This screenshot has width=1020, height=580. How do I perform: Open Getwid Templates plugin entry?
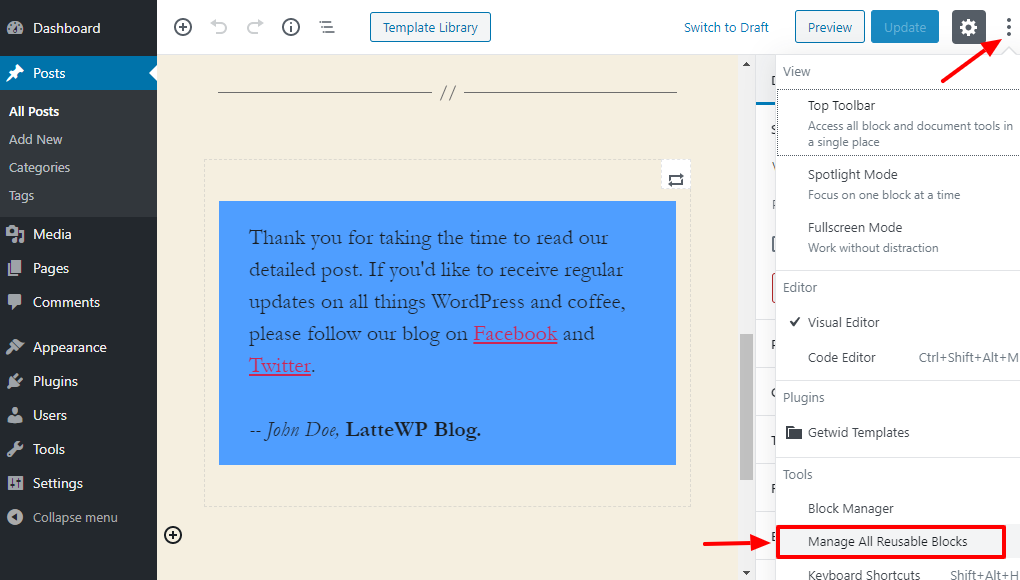(x=858, y=433)
